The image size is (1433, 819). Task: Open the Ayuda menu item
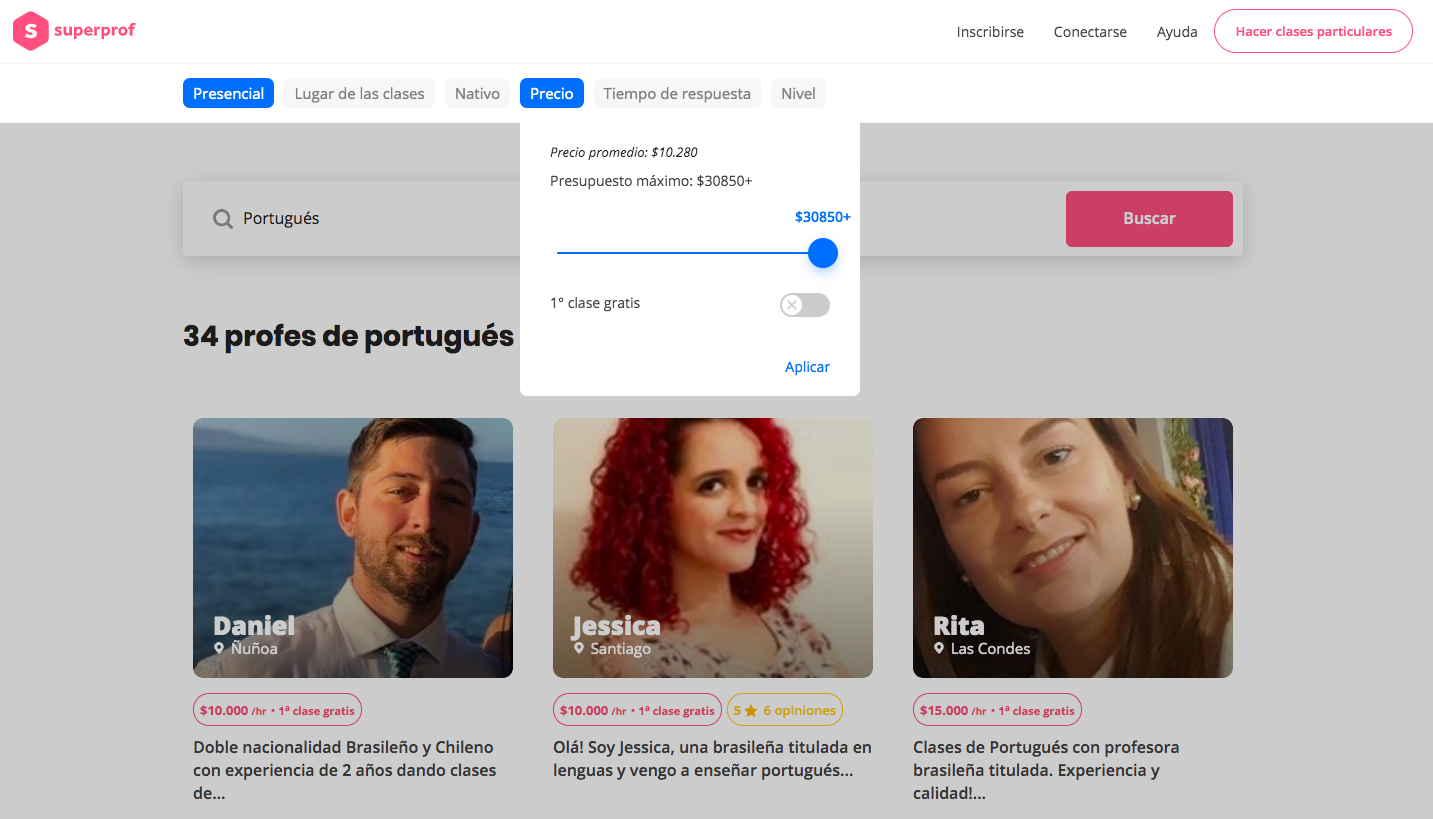click(x=1177, y=32)
